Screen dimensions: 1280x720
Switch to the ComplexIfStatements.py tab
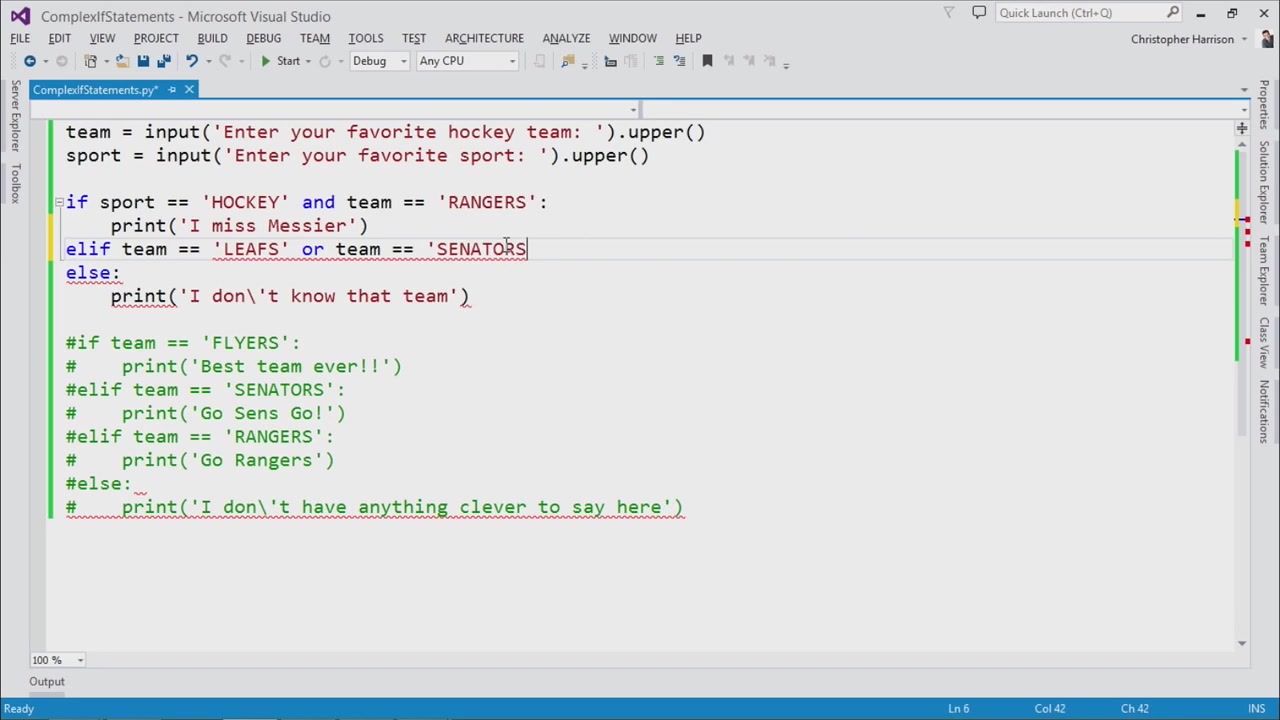[95, 90]
